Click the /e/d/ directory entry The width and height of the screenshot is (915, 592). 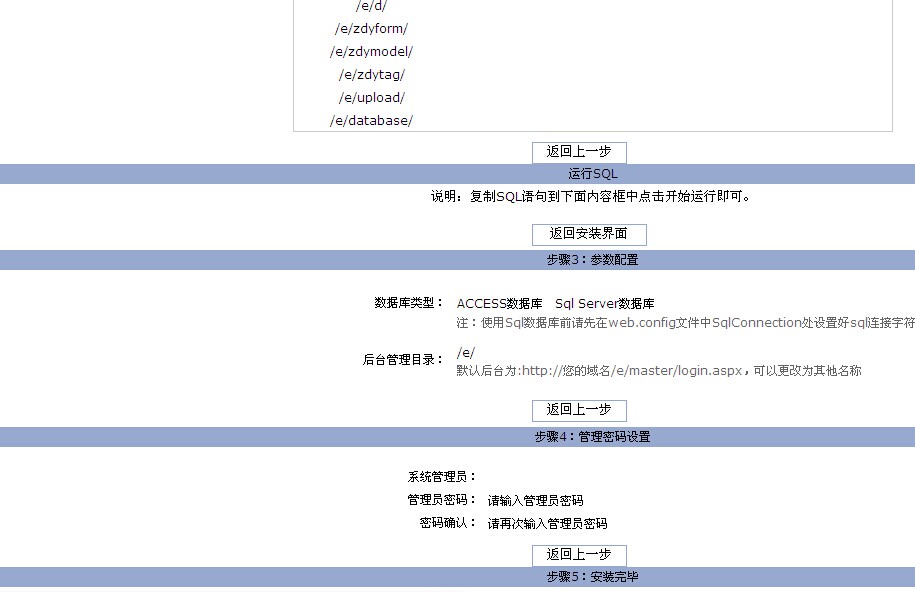(x=371, y=6)
